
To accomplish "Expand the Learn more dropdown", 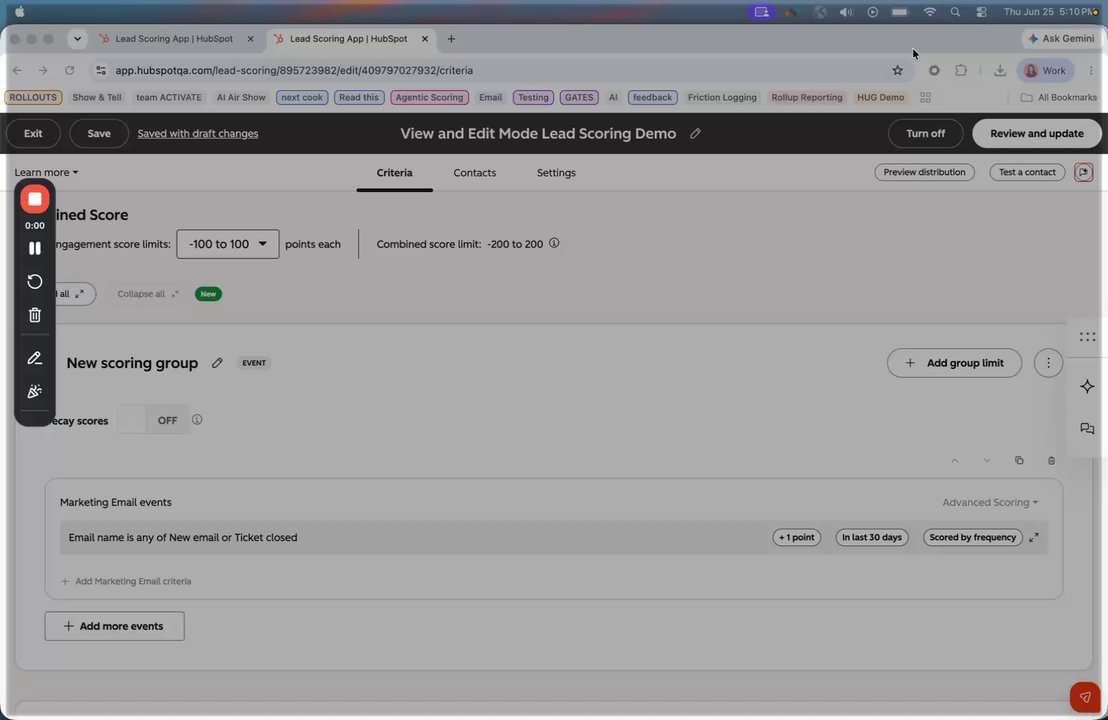I will click(x=46, y=172).
